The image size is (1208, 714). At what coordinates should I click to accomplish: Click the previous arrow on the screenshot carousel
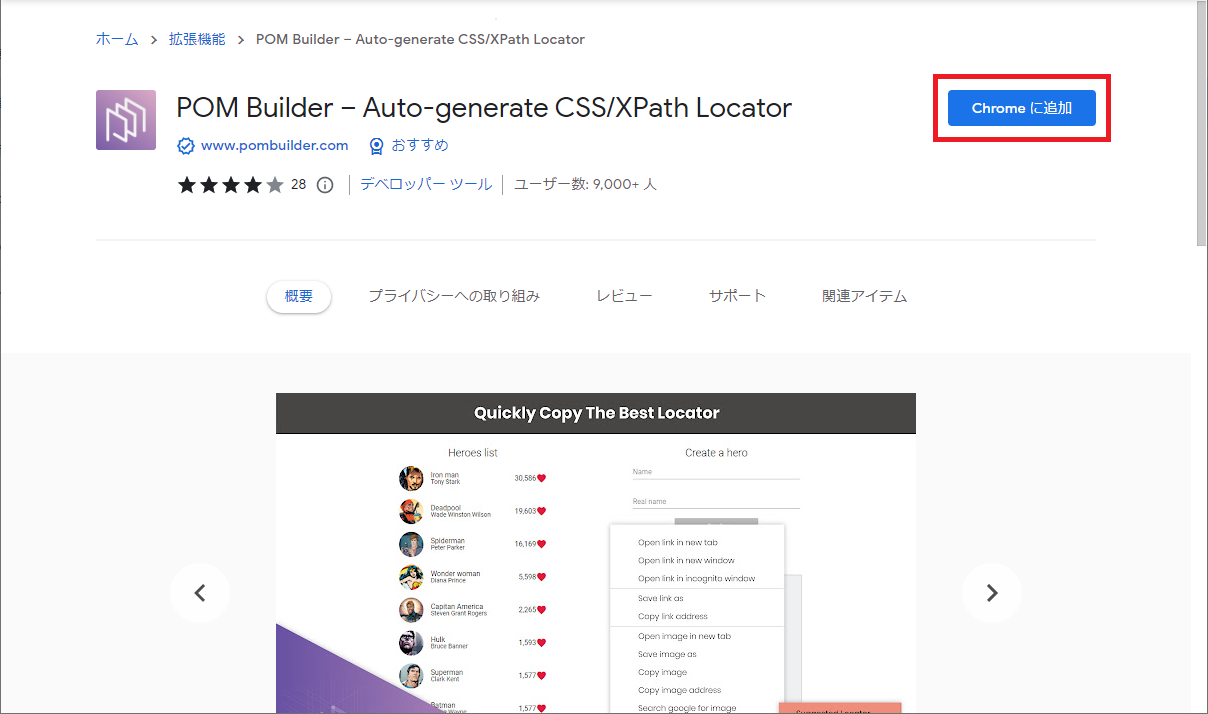(200, 592)
